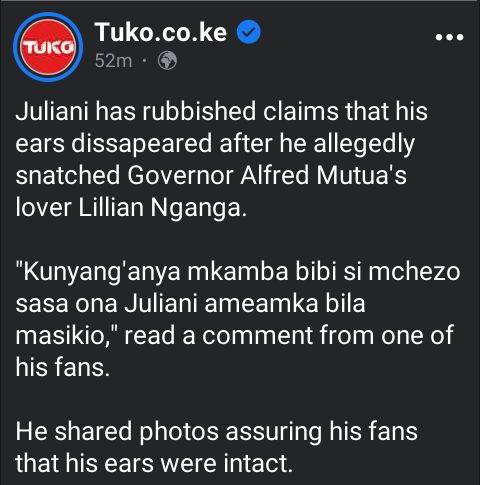Click the globe public audience icon
The width and height of the screenshot is (480, 485).
tap(167, 61)
